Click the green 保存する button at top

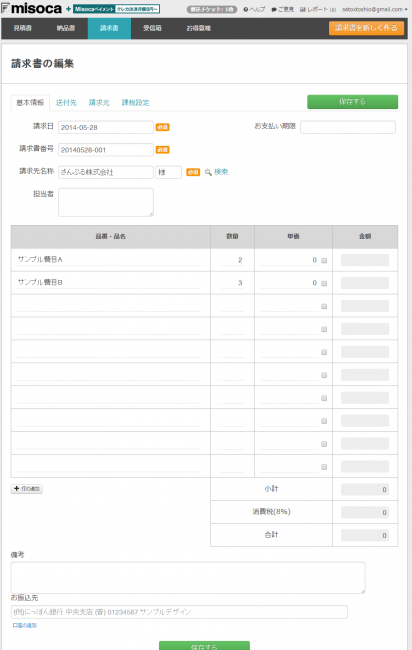[x=352, y=102]
